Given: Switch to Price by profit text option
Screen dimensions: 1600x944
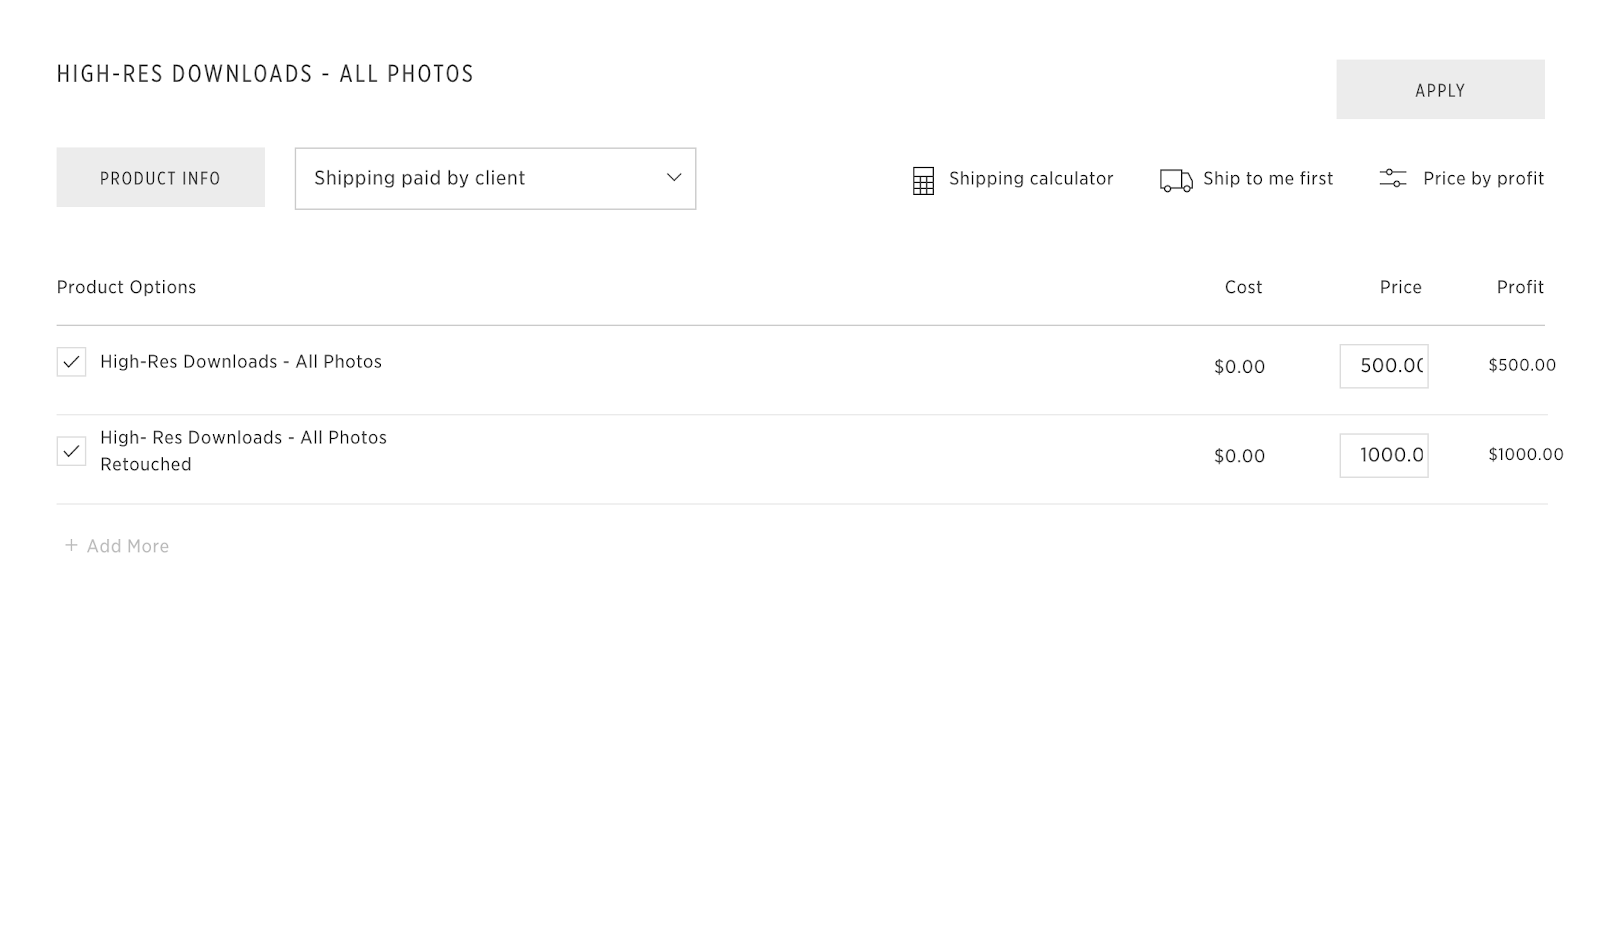Looking at the screenshot, I should [x=1483, y=178].
